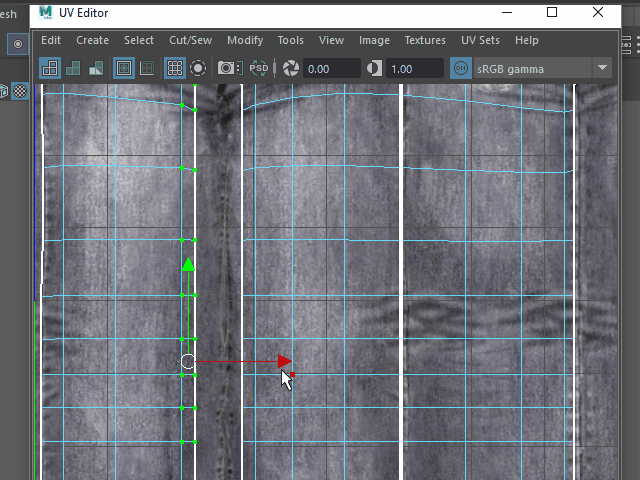This screenshot has width=640, height=480.
Task: Click the PSD network update icon
Action: [x=259, y=68]
